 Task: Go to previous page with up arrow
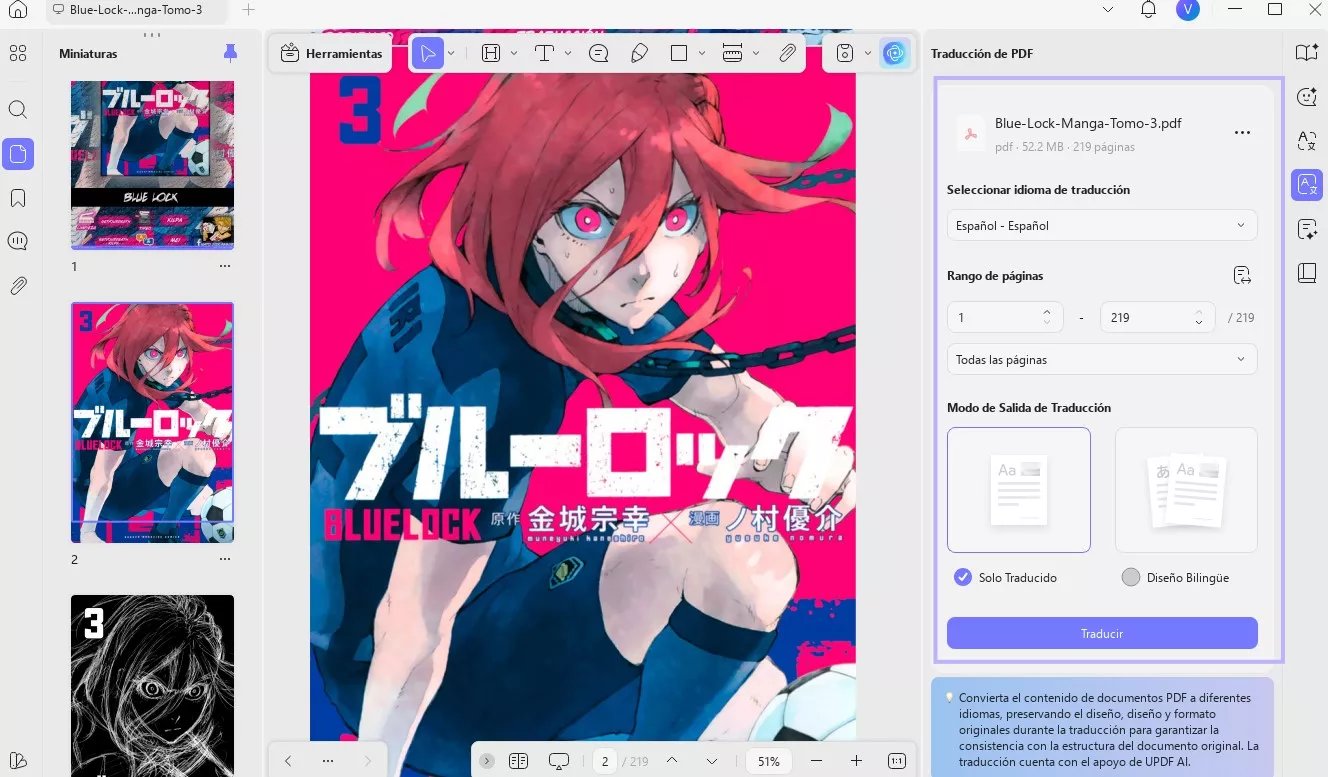coord(672,761)
